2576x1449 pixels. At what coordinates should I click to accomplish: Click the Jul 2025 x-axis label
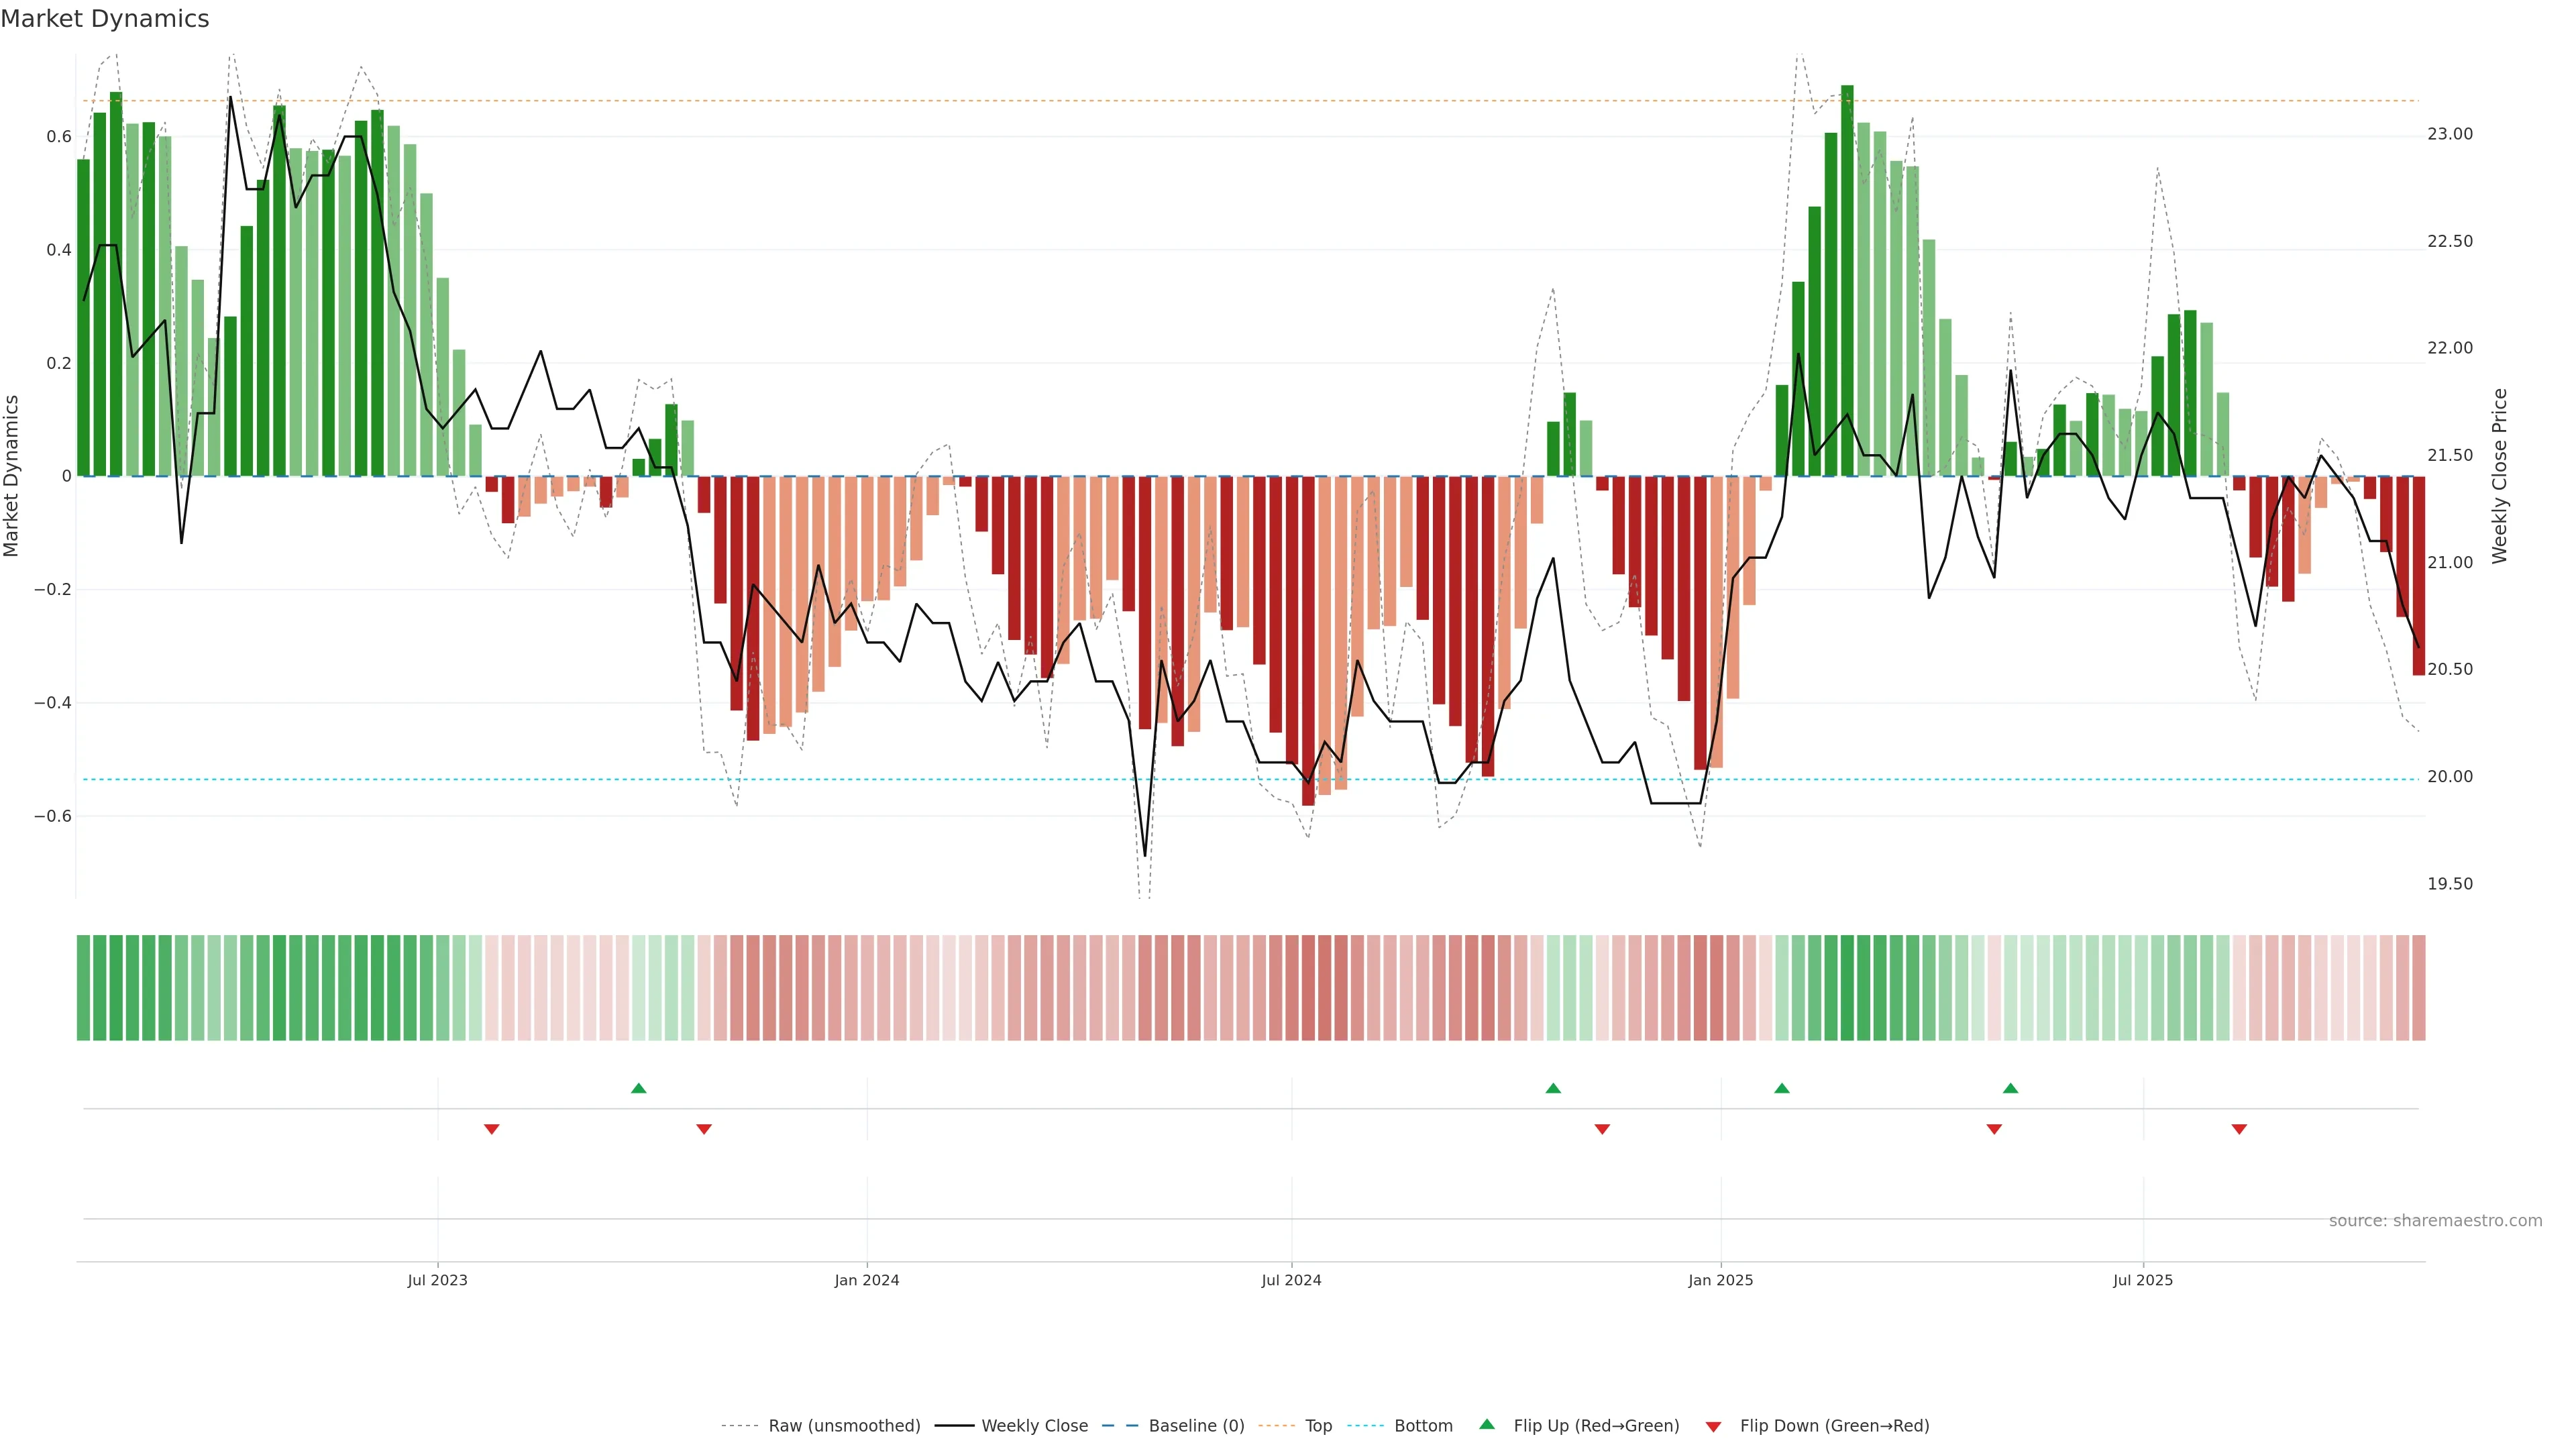[2142, 1280]
